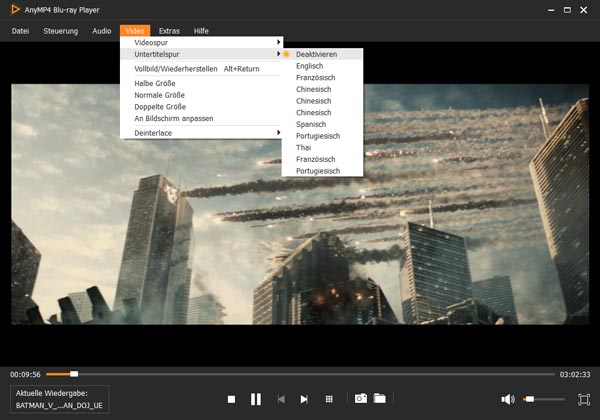Screen dimensions: 600x420
Task: Open the Audio menu
Action: (102, 31)
